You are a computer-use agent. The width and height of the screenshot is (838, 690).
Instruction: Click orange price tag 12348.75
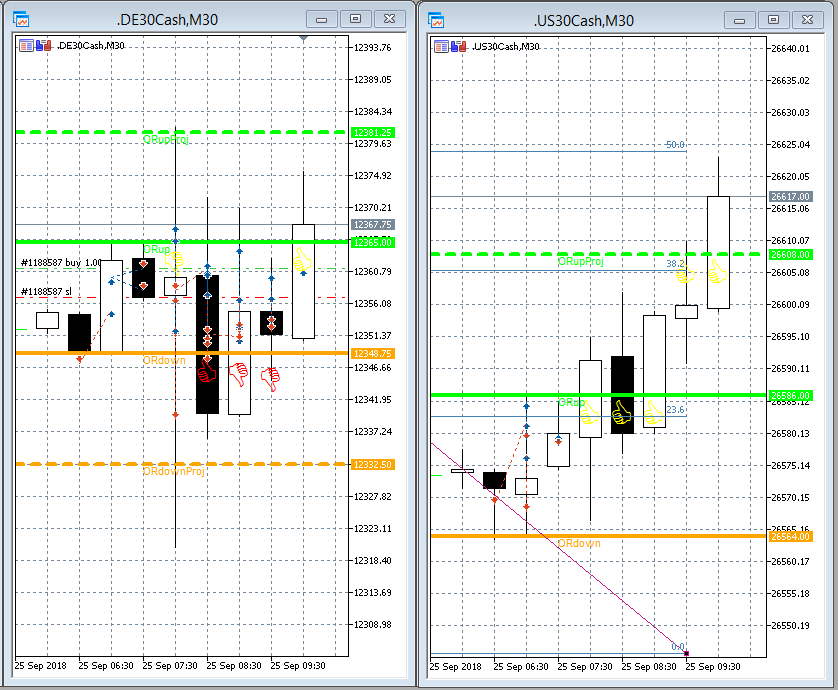[x=373, y=354]
